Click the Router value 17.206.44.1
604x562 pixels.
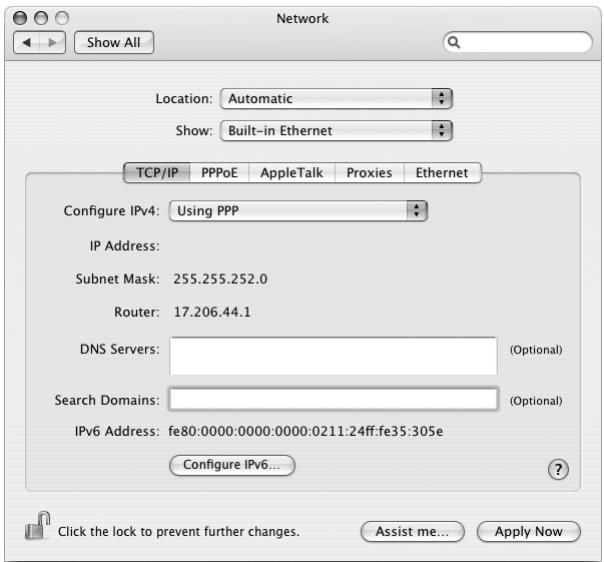(212, 312)
